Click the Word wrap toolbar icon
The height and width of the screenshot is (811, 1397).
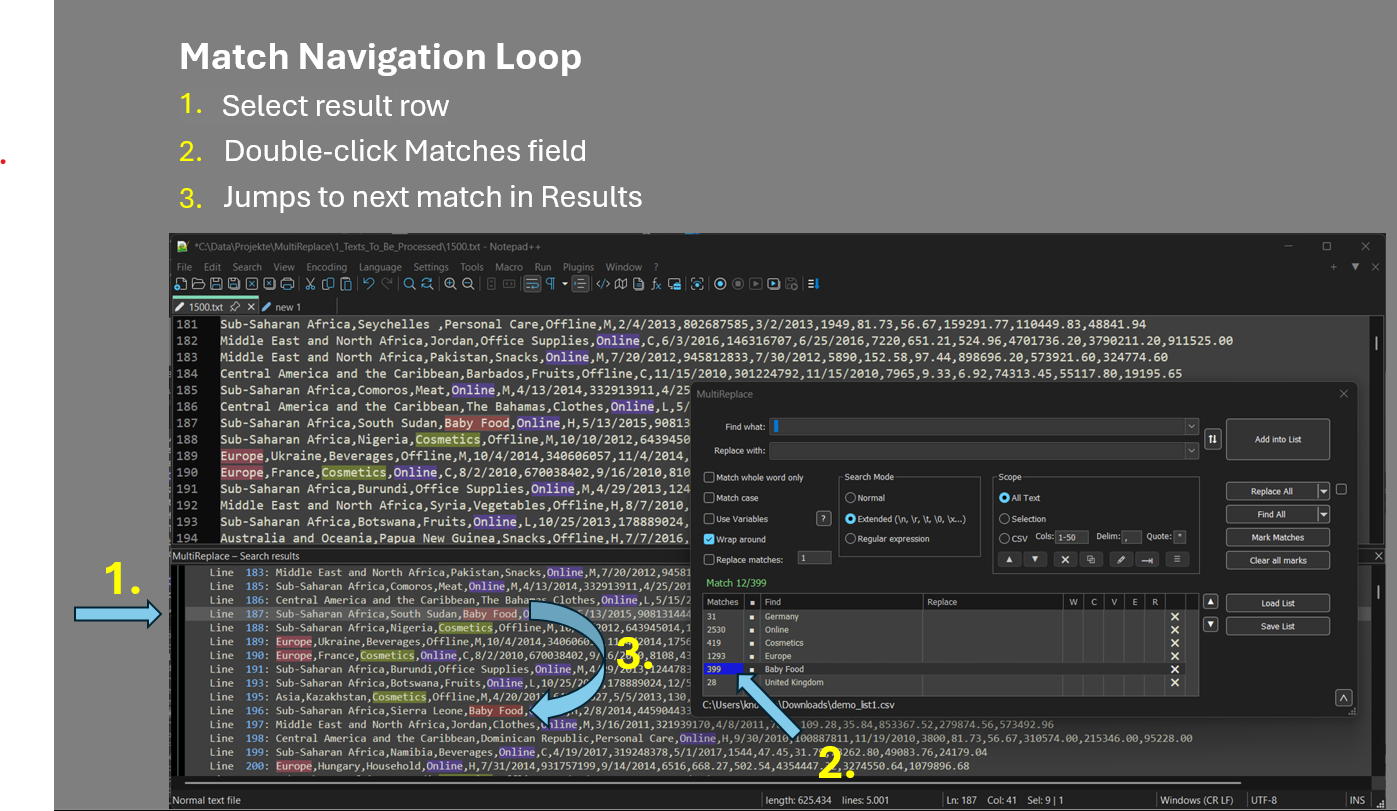[532, 284]
